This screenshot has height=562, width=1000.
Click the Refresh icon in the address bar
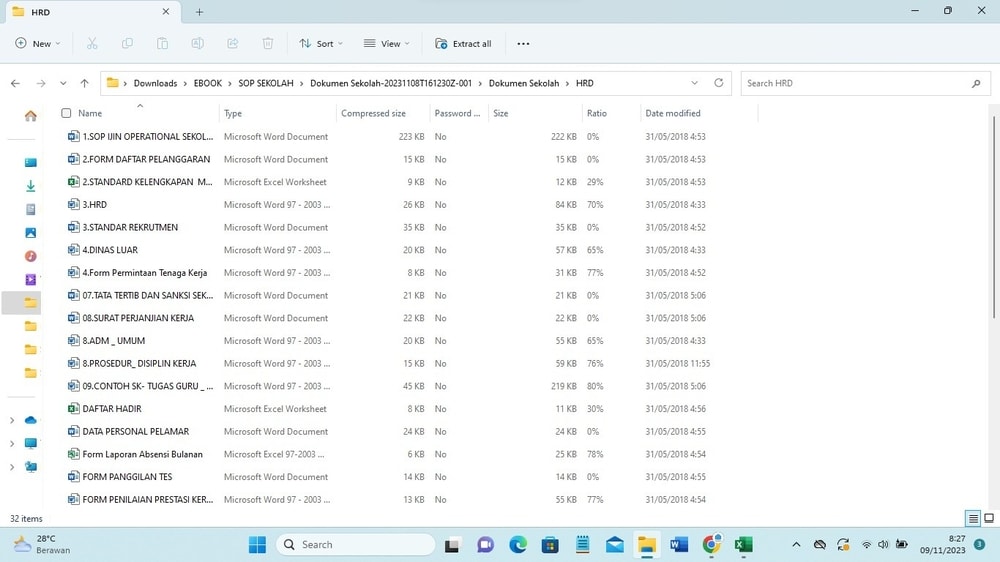click(x=718, y=83)
